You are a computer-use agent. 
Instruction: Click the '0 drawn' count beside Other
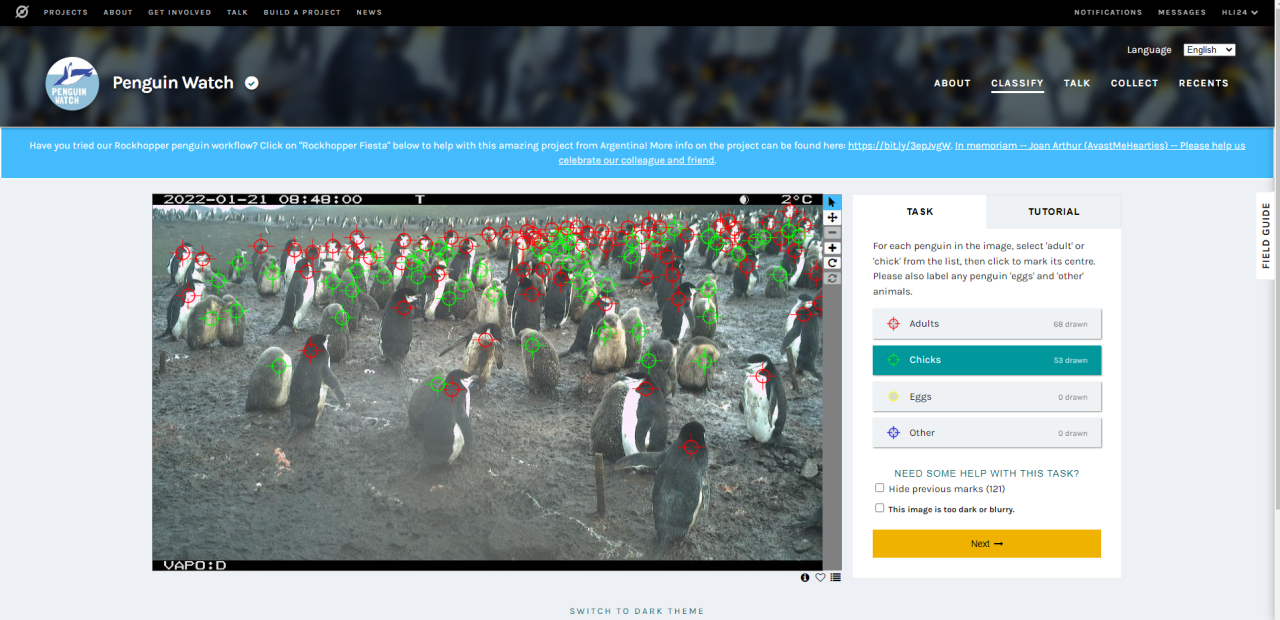pyautogui.click(x=1073, y=433)
